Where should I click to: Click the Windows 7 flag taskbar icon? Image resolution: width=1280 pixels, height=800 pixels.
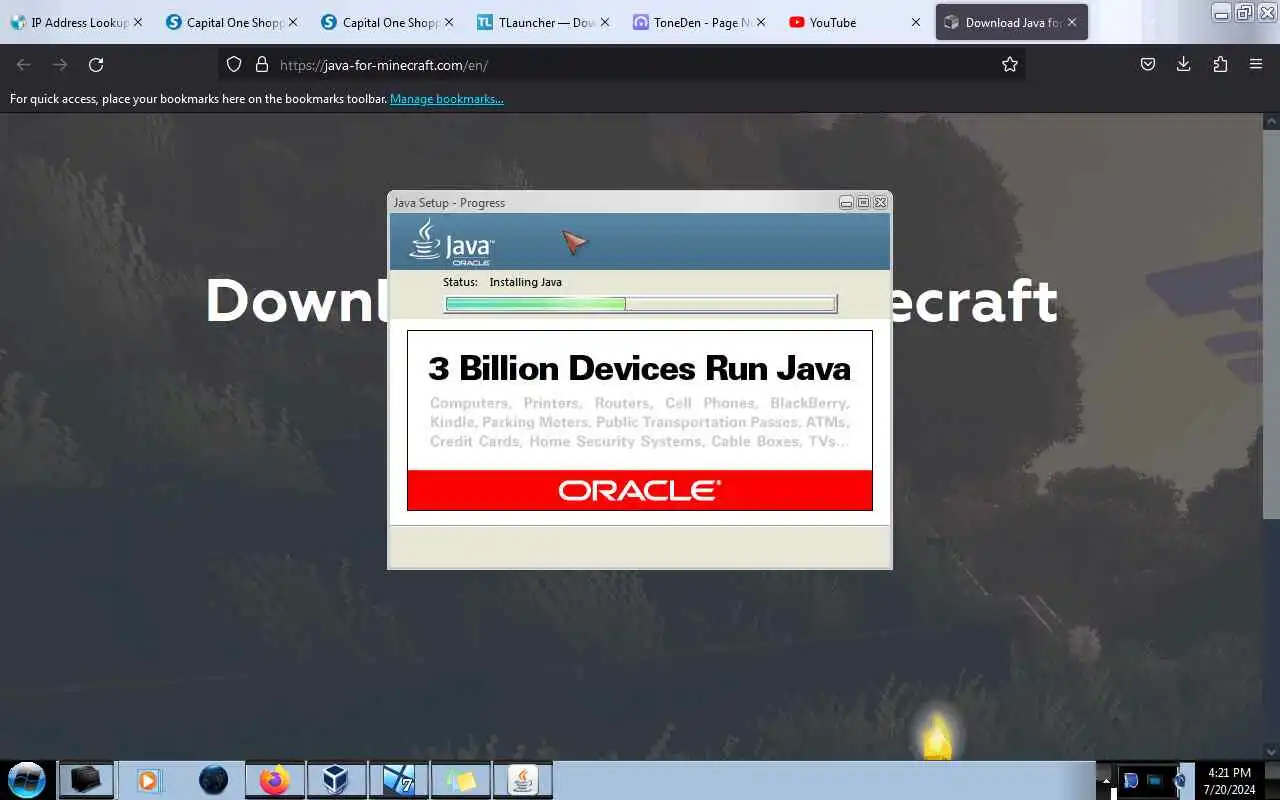pos(398,780)
